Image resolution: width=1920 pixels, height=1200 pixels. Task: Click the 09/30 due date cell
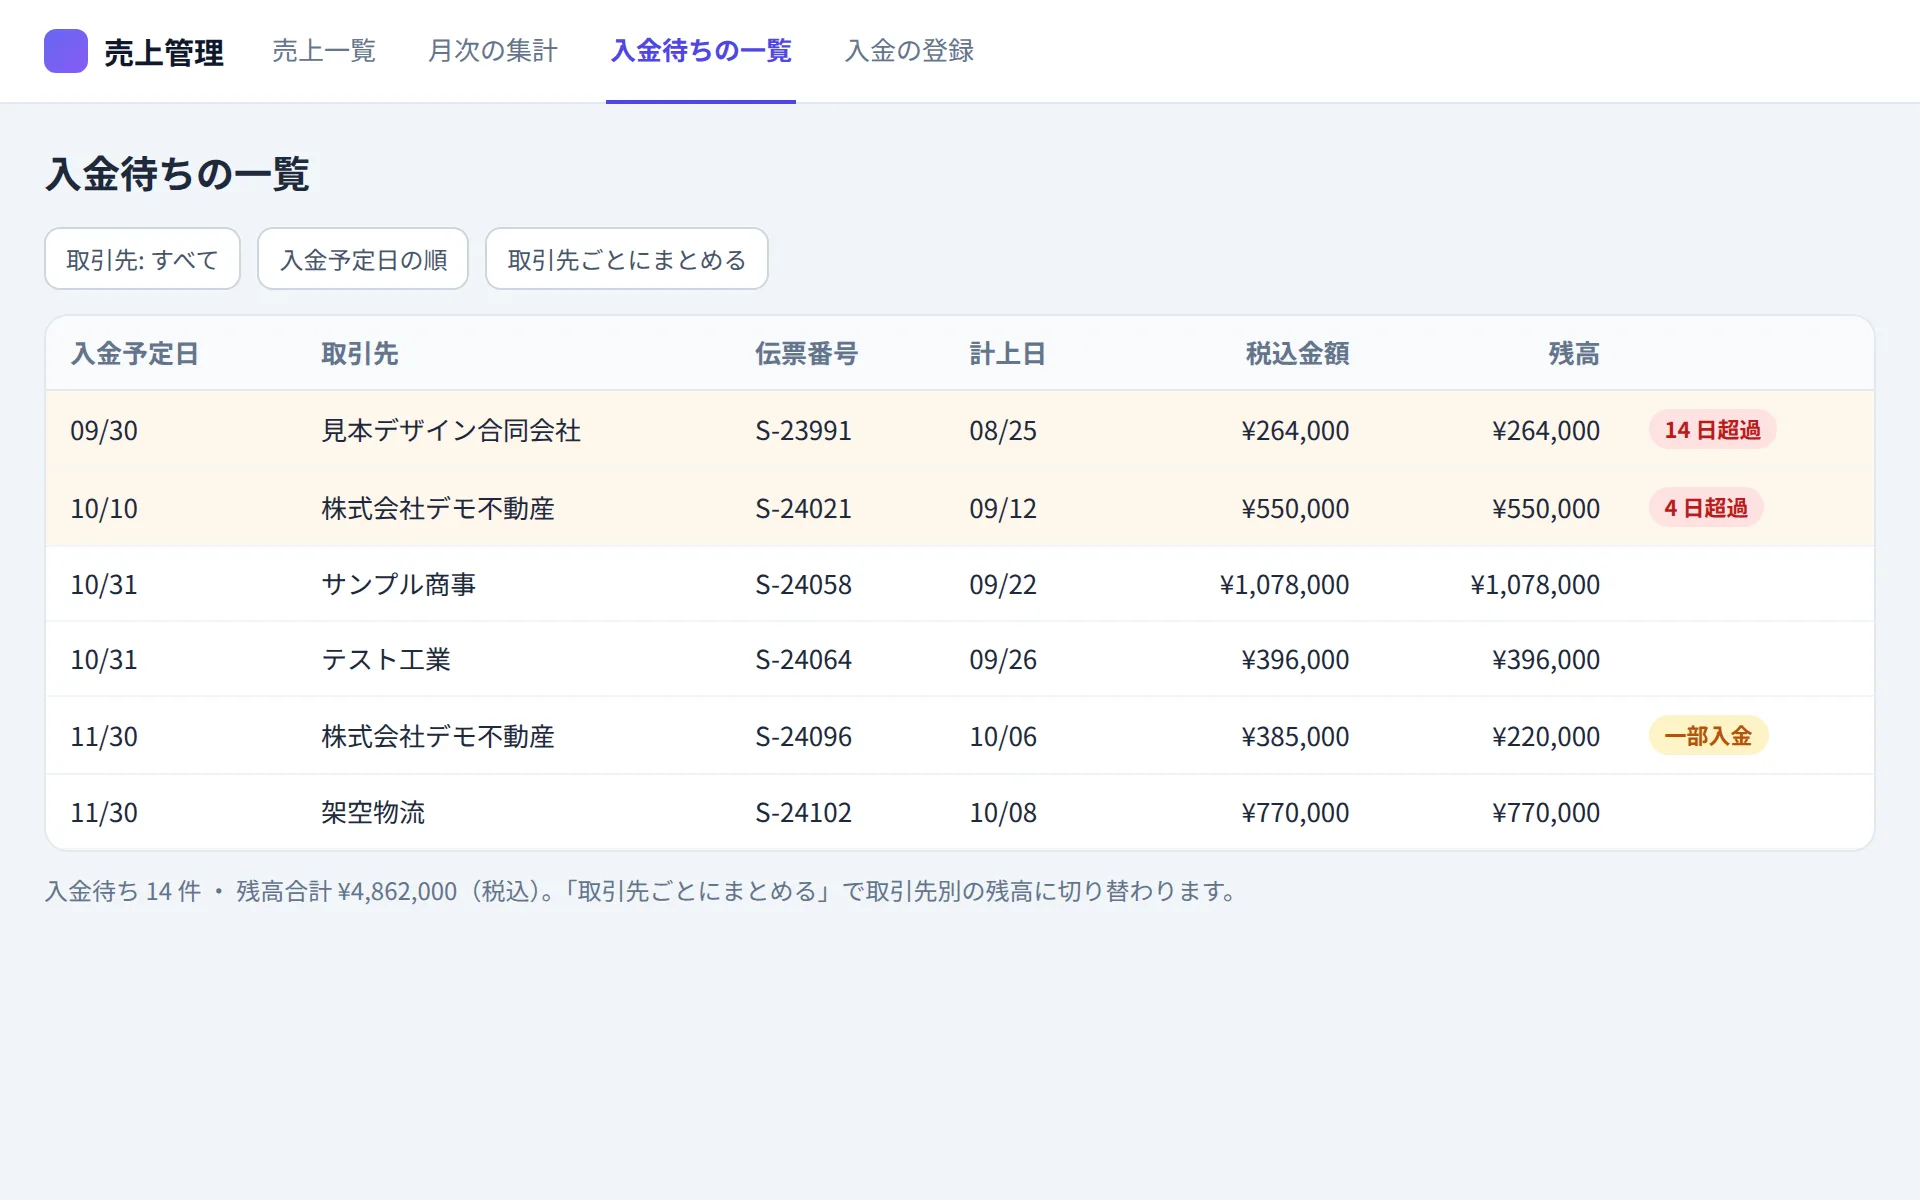click(104, 431)
